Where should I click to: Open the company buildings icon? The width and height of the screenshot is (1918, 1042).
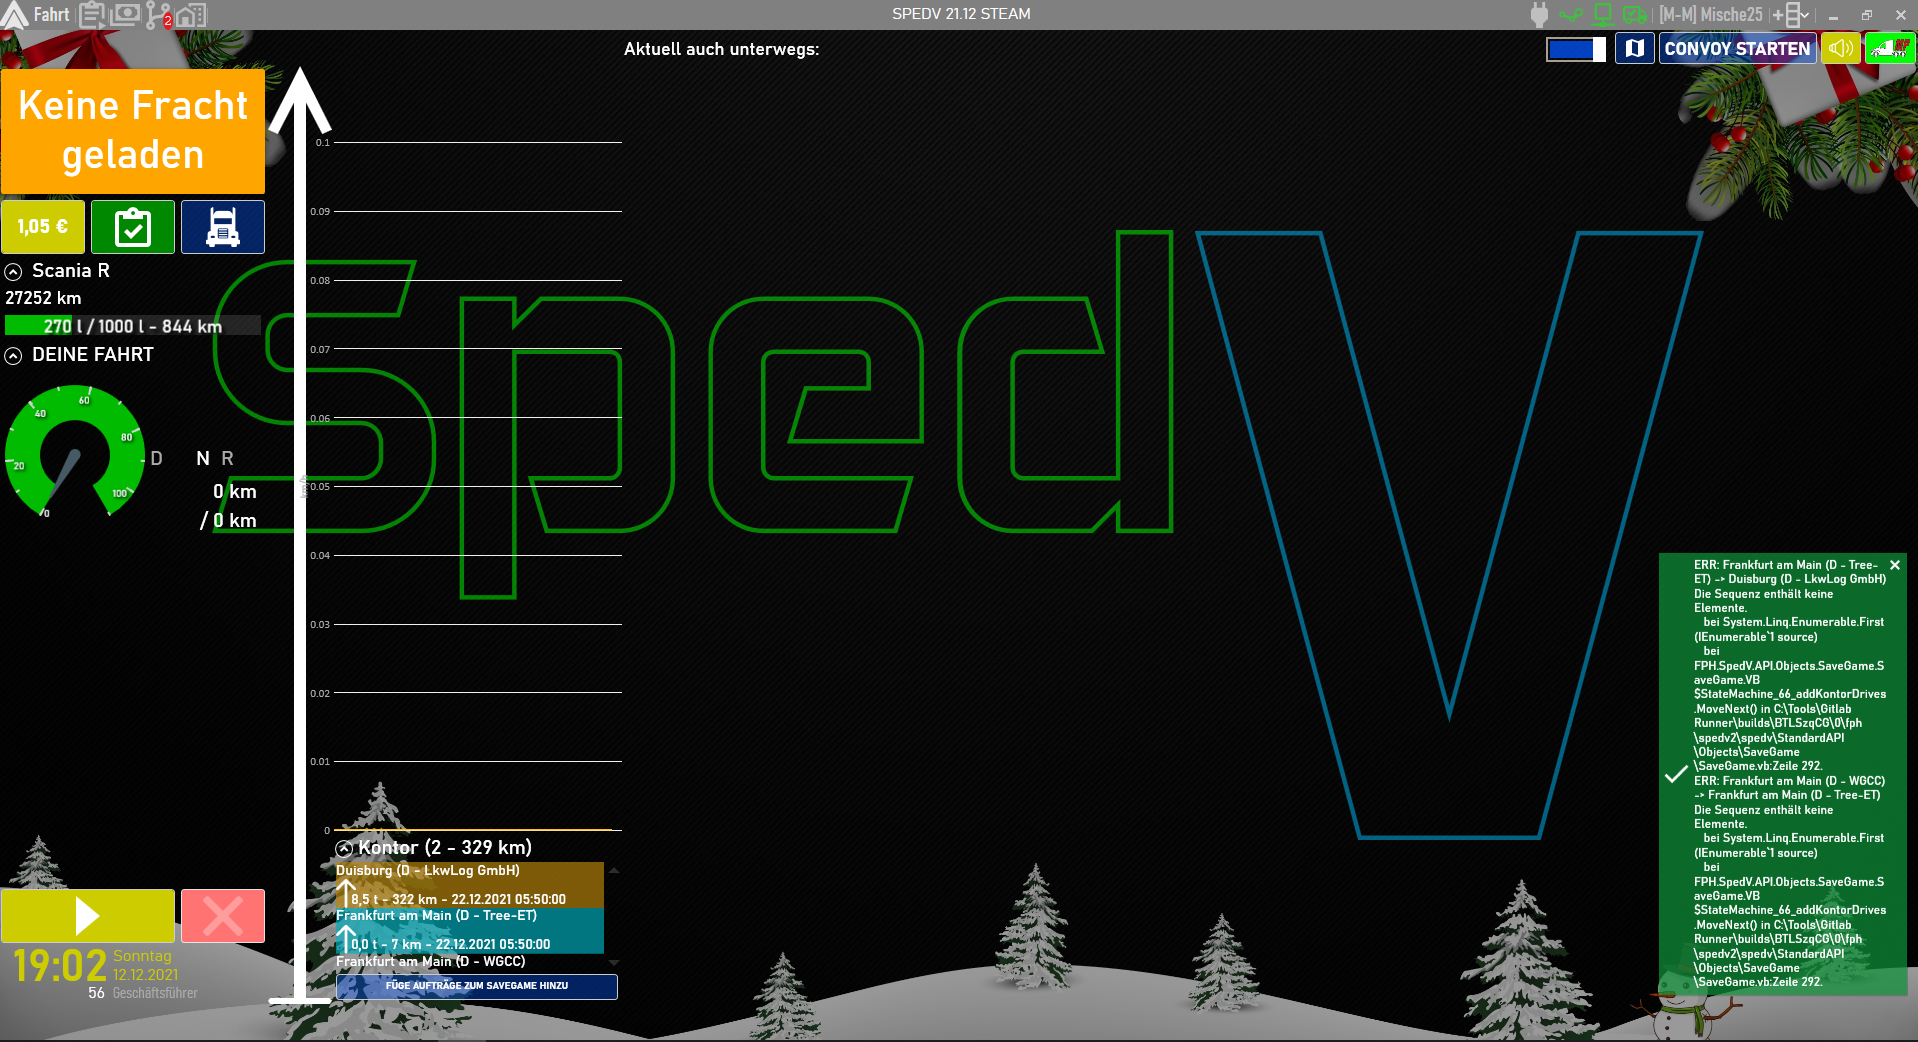[191, 15]
